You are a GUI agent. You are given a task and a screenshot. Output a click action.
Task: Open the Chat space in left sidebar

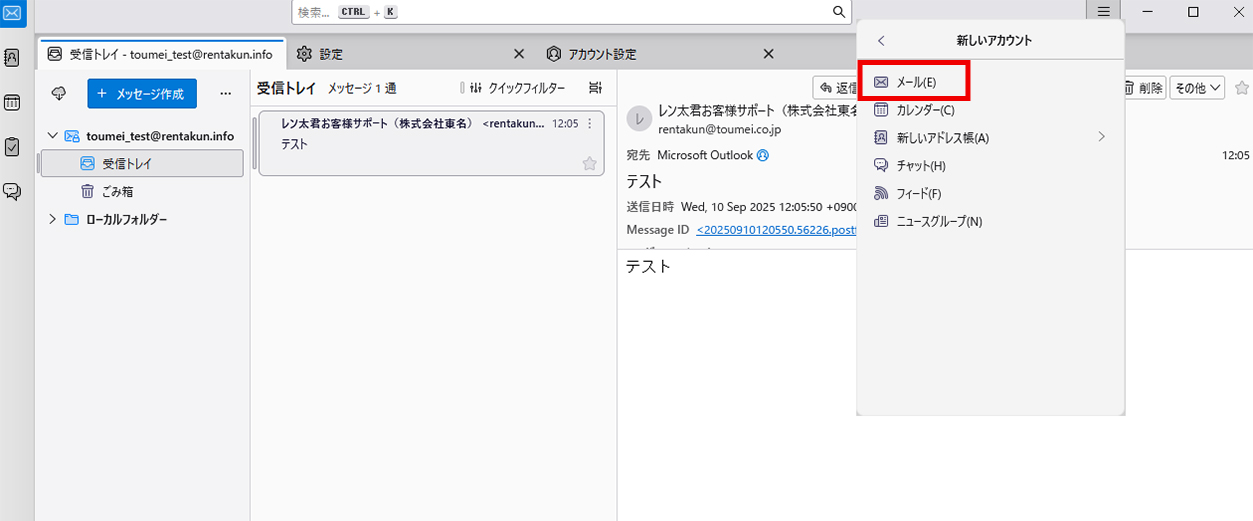pos(12,191)
